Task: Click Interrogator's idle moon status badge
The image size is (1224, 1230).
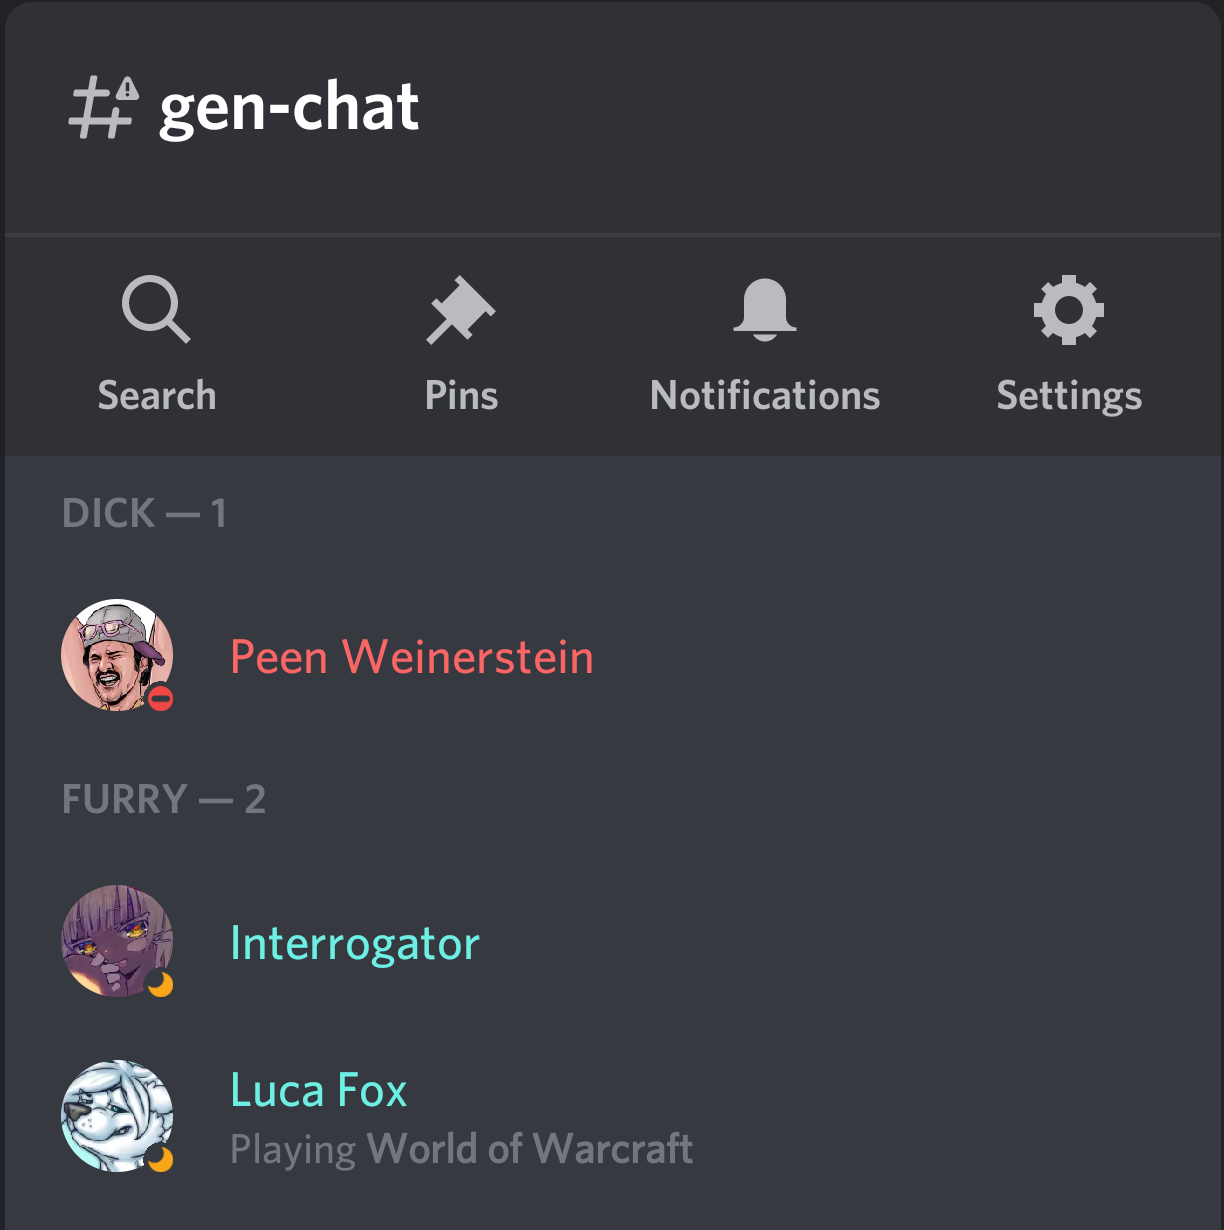Action: [160, 984]
